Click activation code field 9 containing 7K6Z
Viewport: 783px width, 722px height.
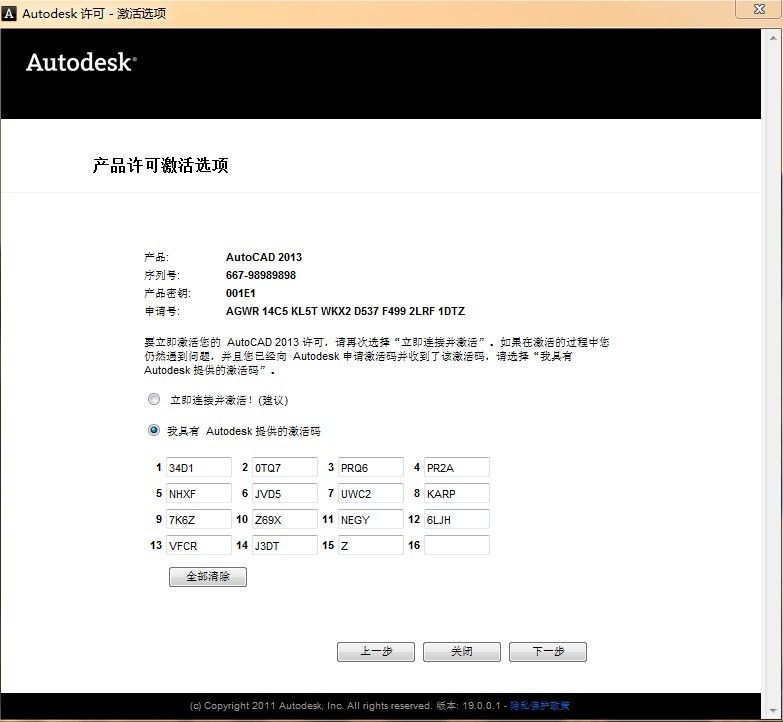[x=199, y=519]
